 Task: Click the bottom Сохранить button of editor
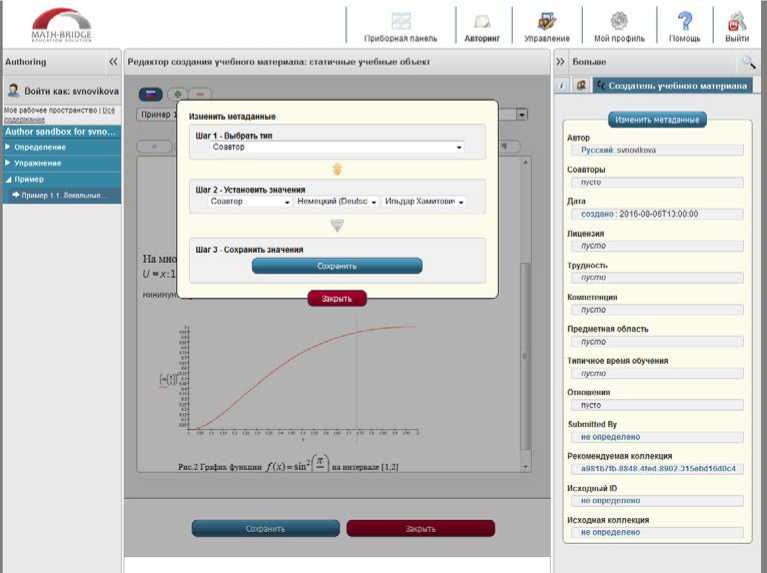pyautogui.click(x=266, y=529)
